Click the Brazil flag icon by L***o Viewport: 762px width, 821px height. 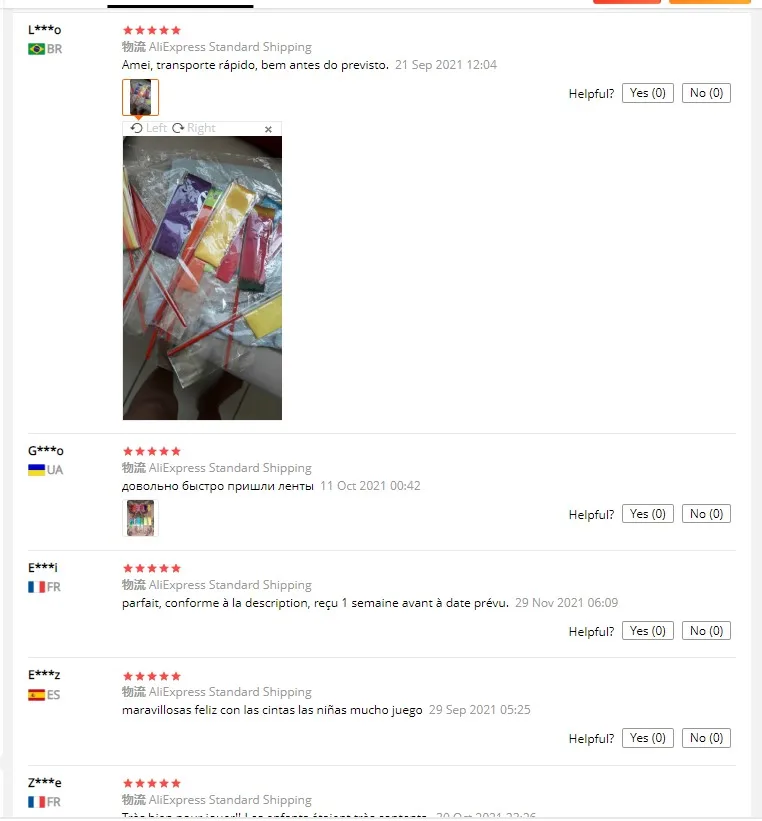point(36,49)
